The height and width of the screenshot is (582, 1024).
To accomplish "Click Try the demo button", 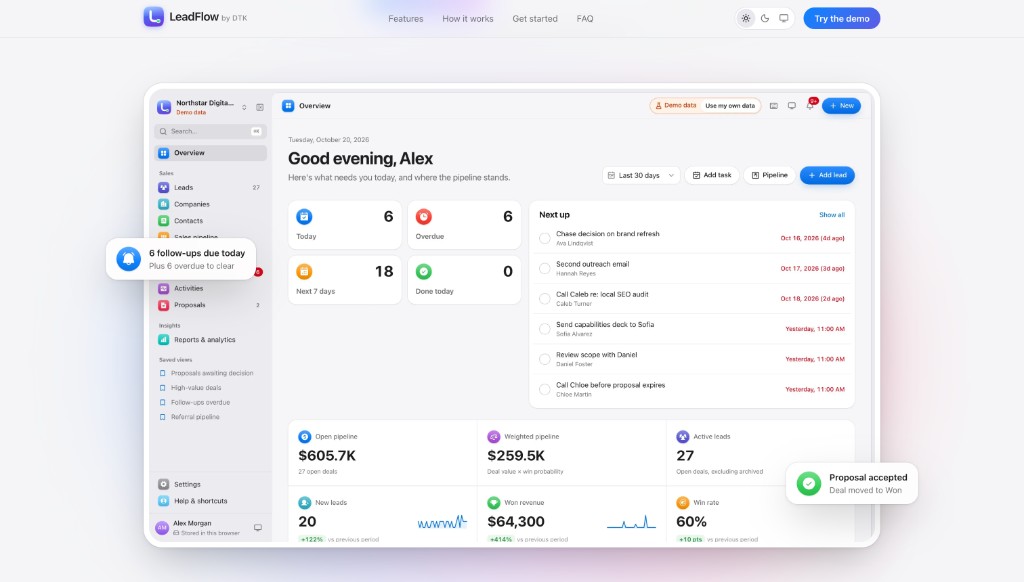I will tap(841, 18).
